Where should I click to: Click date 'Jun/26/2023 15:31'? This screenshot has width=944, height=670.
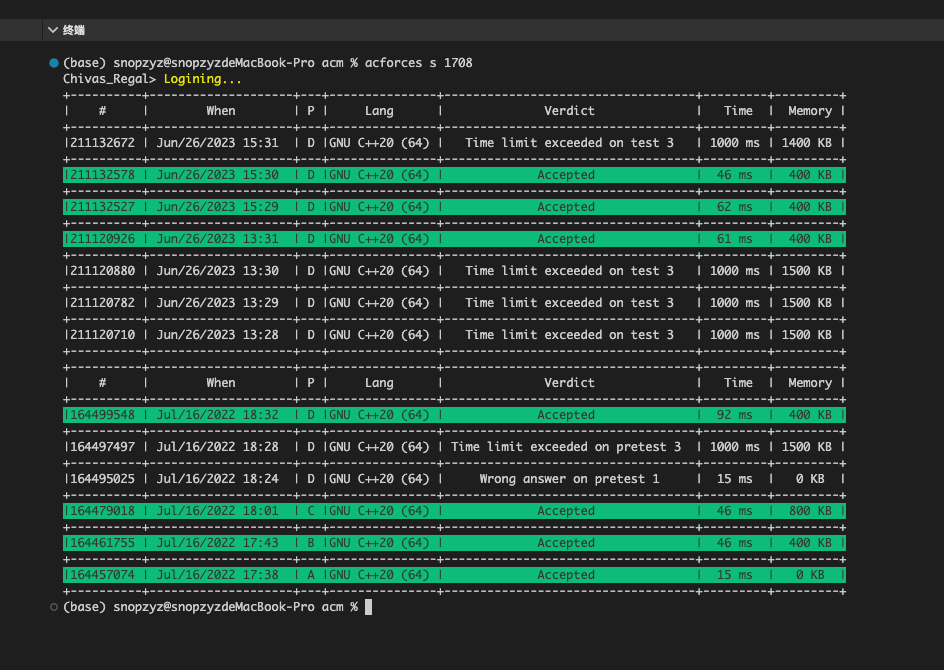tap(217, 143)
